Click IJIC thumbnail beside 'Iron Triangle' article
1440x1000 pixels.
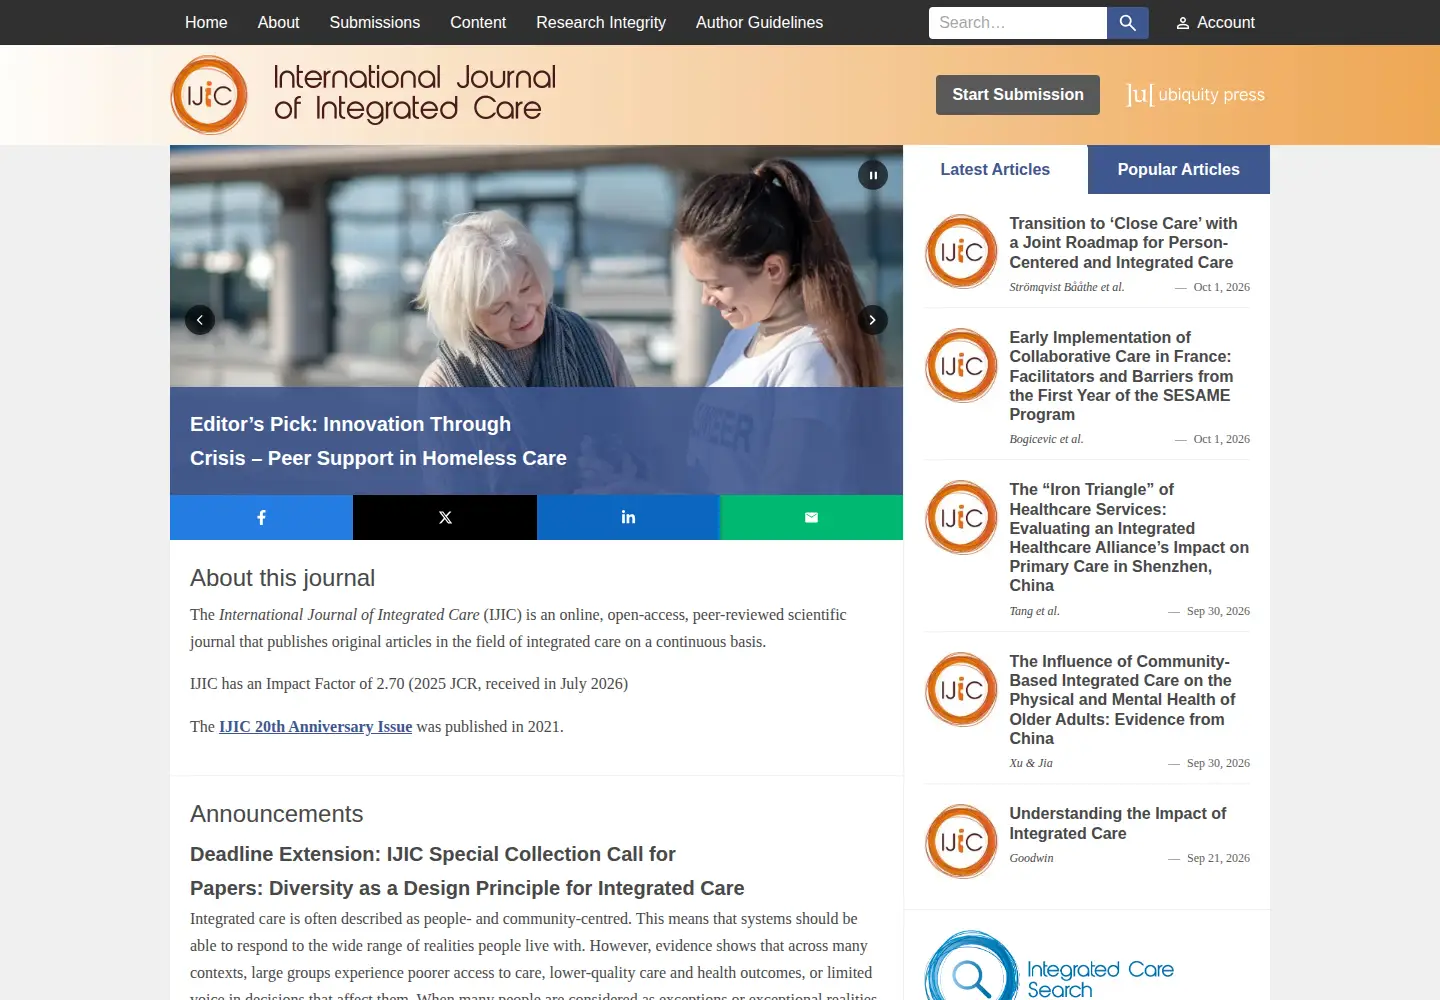point(961,517)
